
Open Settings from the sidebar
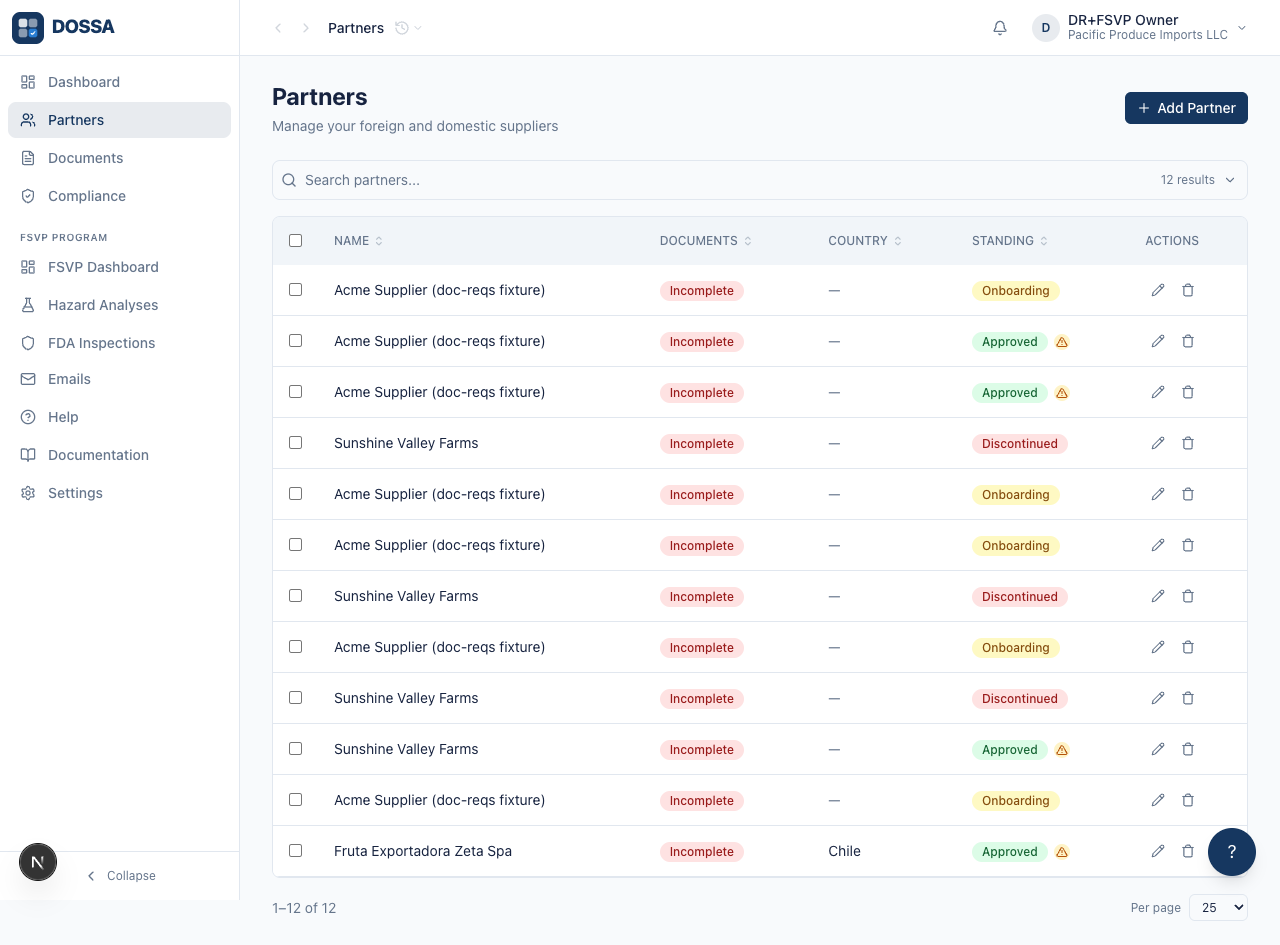pos(119,493)
